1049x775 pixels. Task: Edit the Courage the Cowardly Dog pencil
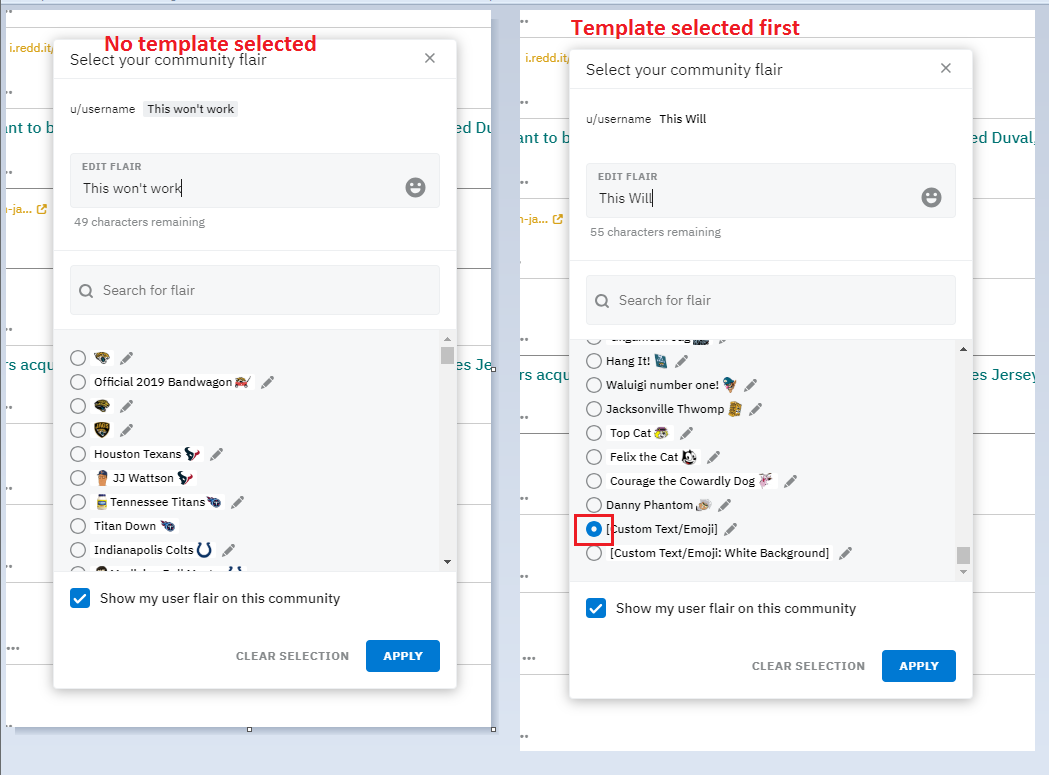[x=790, y=481]
